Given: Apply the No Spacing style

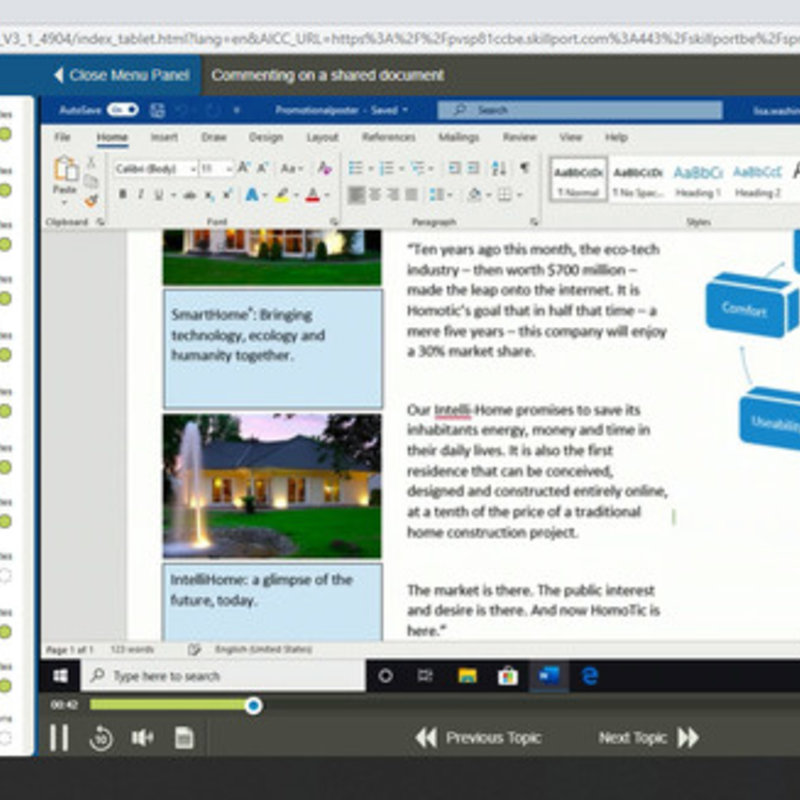Looking at the screenshot, I should point(638,180).
